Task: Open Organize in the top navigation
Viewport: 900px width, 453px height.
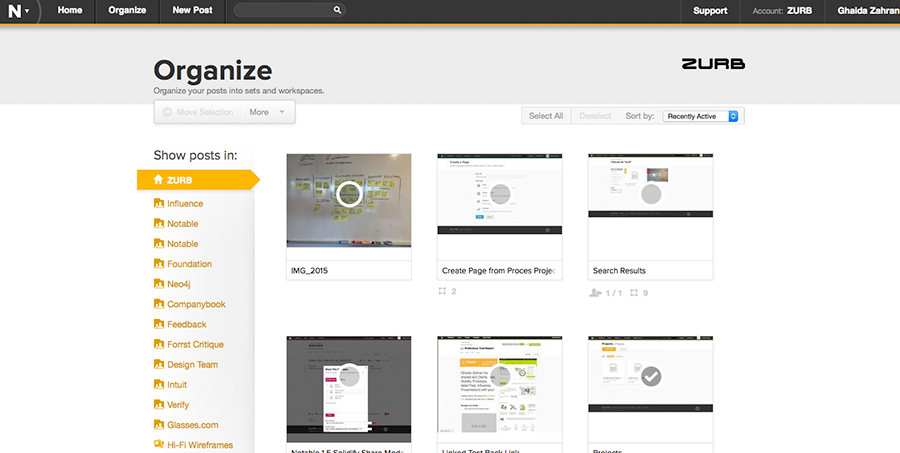Action: pos(127,10)
